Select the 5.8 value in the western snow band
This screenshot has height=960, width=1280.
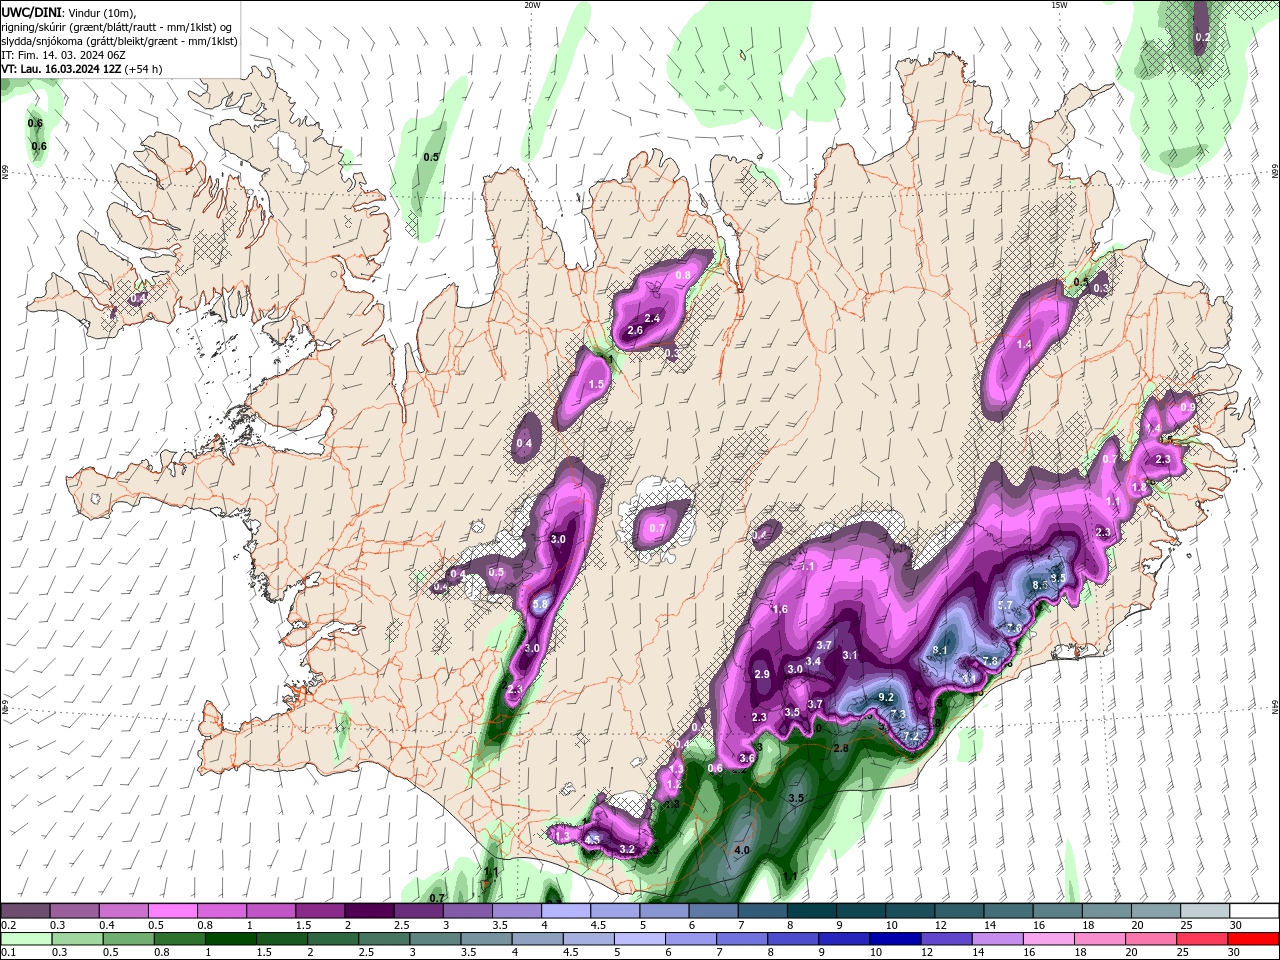(541, 604)
